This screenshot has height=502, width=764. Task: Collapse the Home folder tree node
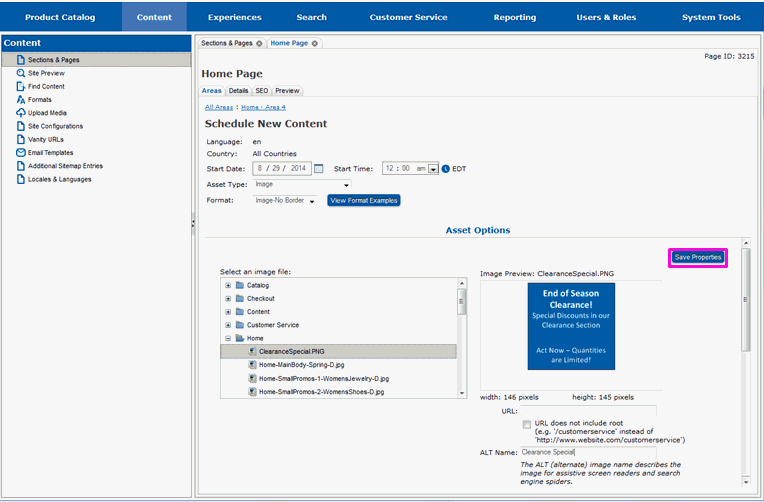tap(228, 338)
